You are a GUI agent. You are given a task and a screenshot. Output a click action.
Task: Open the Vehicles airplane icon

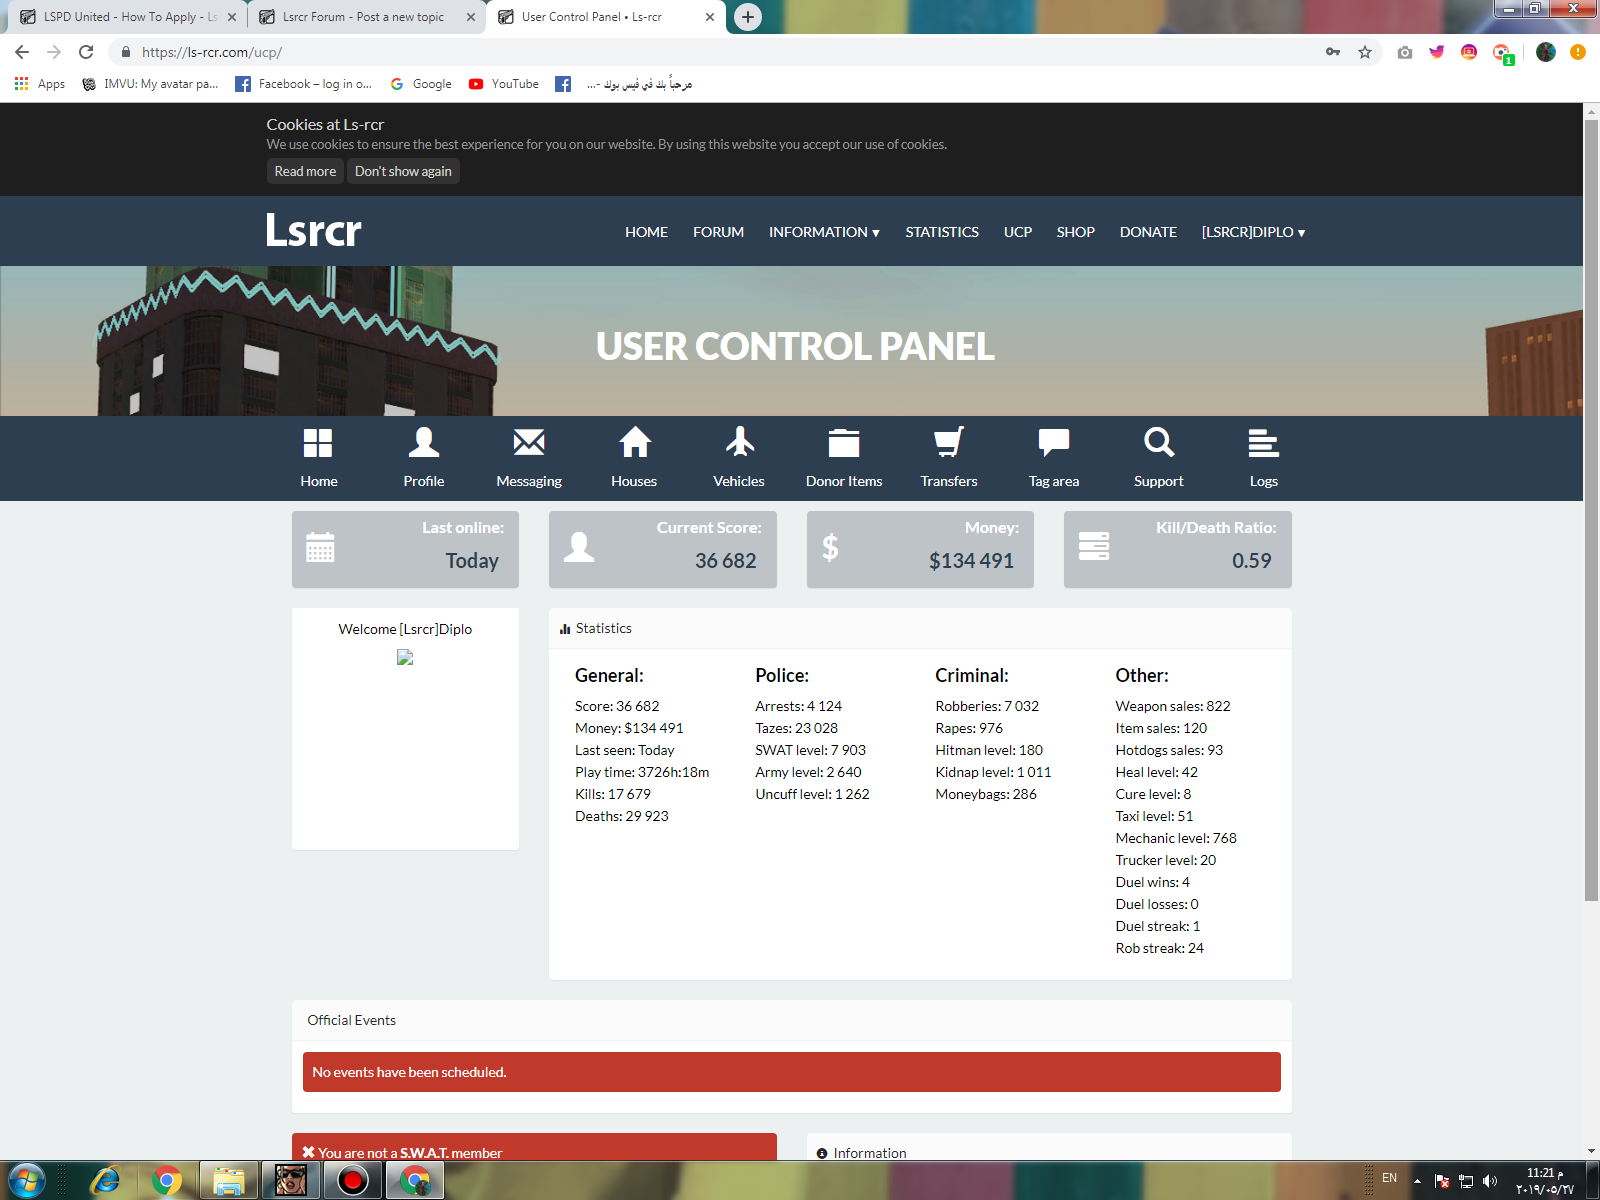(739, 441)
